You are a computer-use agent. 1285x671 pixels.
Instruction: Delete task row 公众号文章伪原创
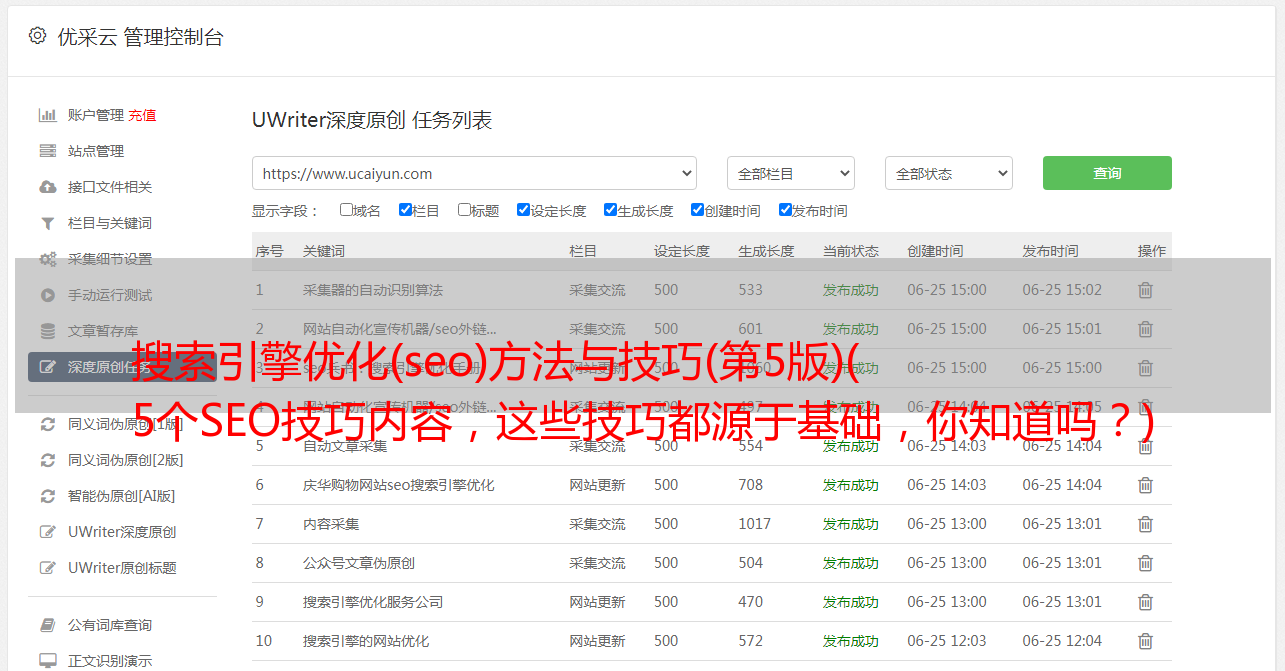[x=1146, y=563]
